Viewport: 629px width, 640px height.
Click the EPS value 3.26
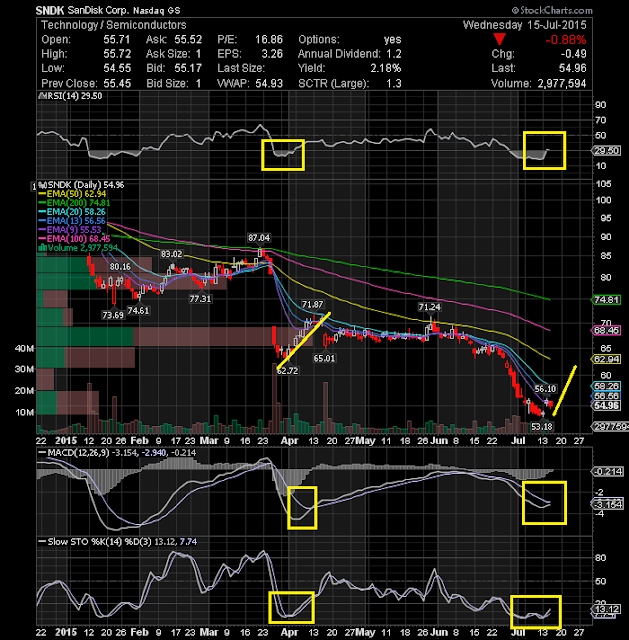(272, 54)
